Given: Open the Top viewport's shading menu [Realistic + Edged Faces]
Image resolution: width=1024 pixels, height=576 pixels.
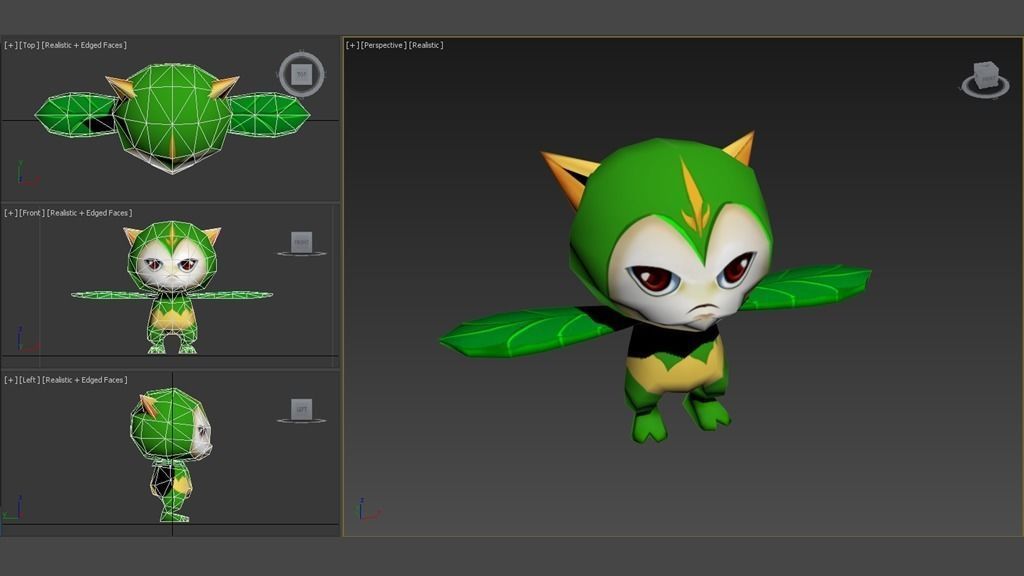Looking at the screenshot, I should click(84, 45).
